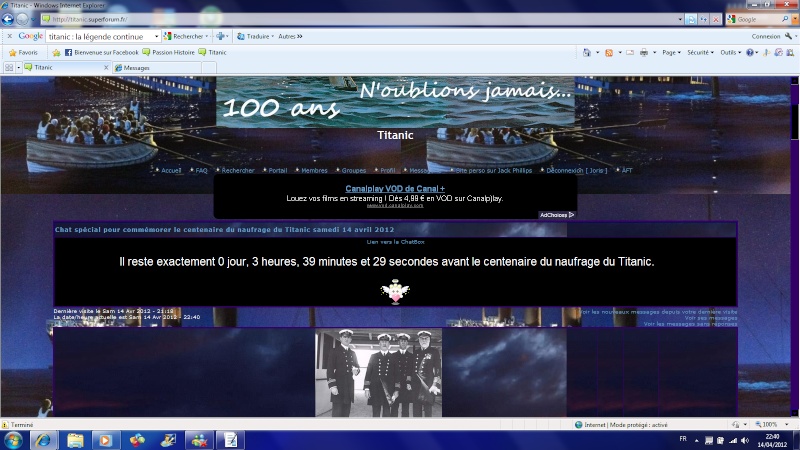Click the winged heart emoticon image

click(x=395, y=292)
